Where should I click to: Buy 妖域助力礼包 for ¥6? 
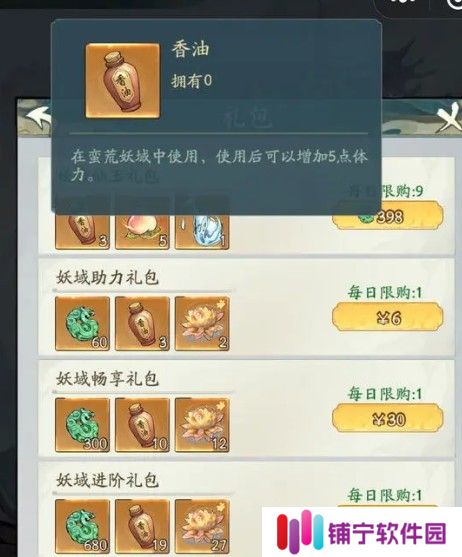click(387, 317)
